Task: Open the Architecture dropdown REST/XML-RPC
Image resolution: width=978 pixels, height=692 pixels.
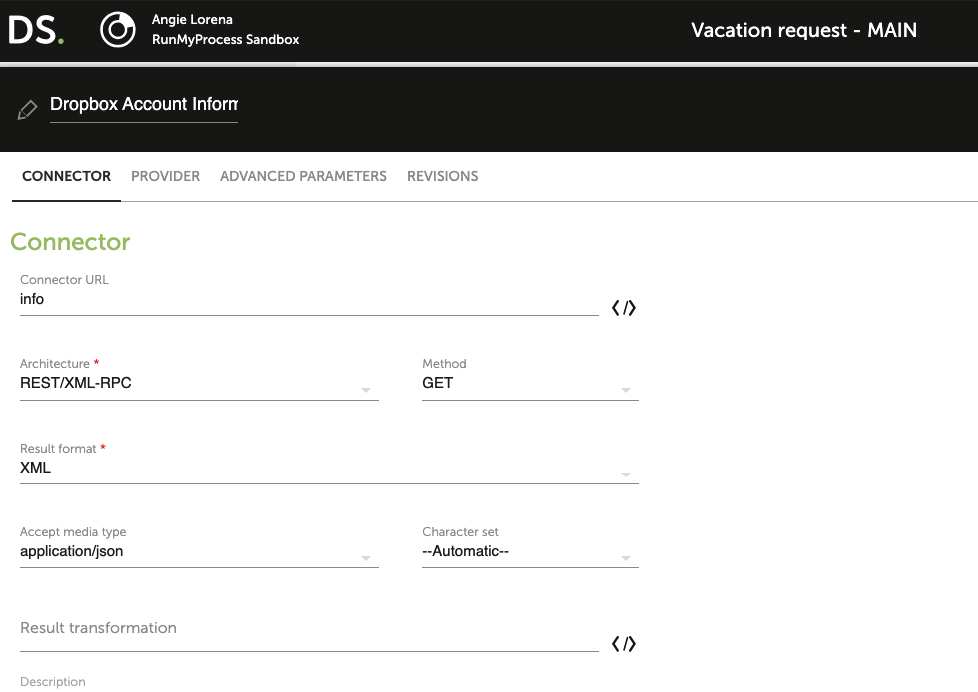Action: pyautogui.click(x=199, y=384)
